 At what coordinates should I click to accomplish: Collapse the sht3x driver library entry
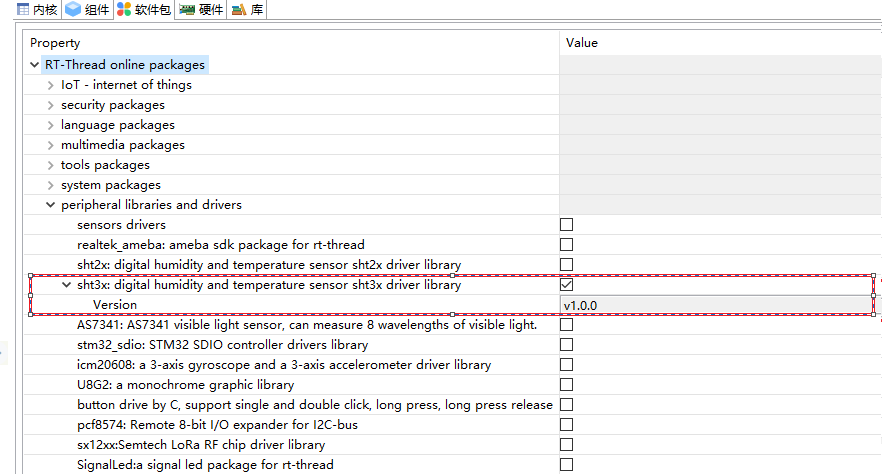coord(68,285)
